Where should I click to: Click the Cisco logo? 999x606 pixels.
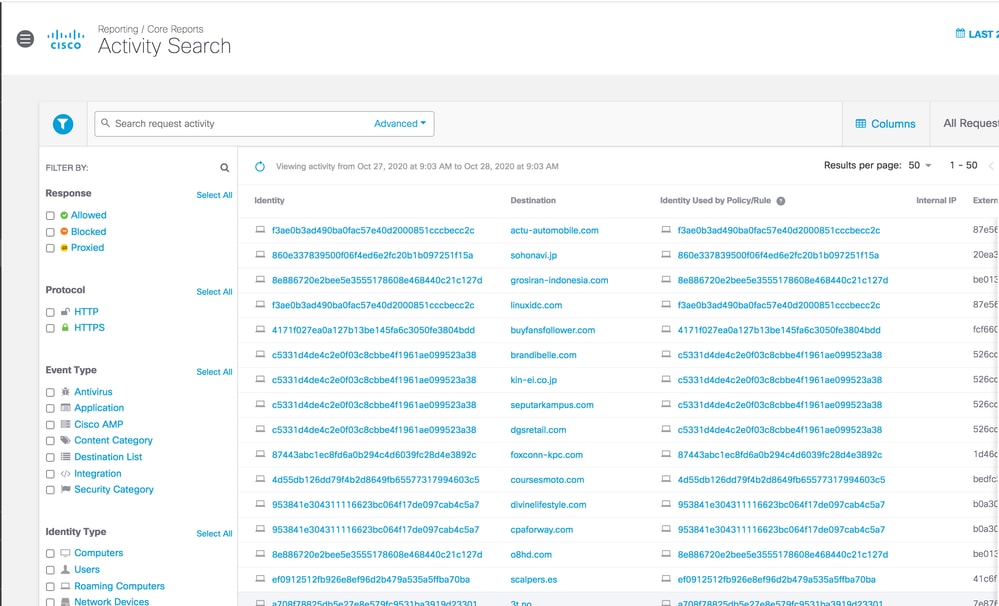pyautogui.click(x=66, y=39)
